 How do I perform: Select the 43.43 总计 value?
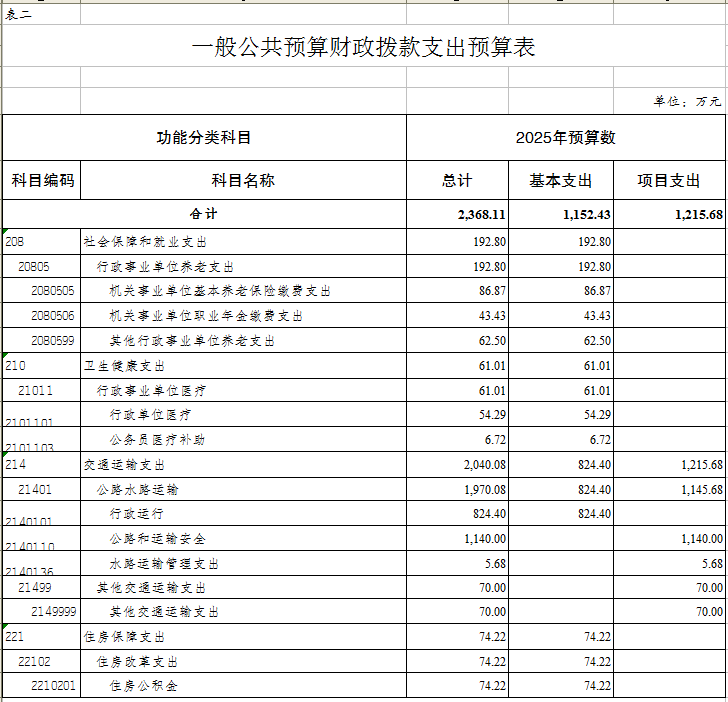pos(457,316)
